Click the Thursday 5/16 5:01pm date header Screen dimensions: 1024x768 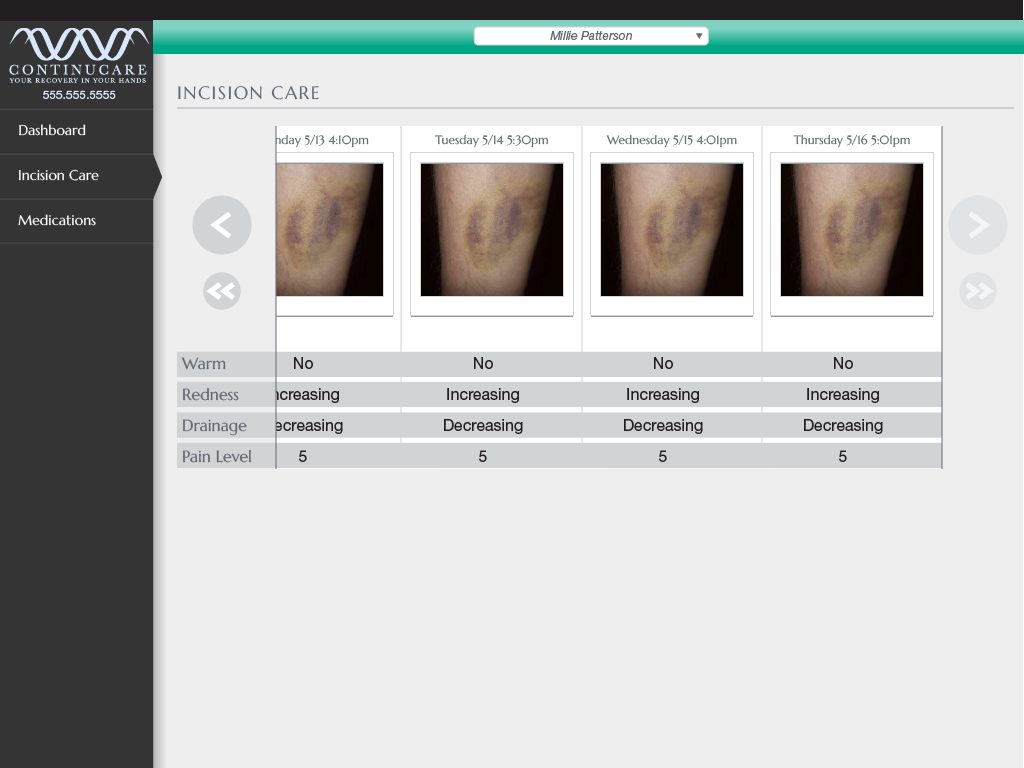[852, 140]
